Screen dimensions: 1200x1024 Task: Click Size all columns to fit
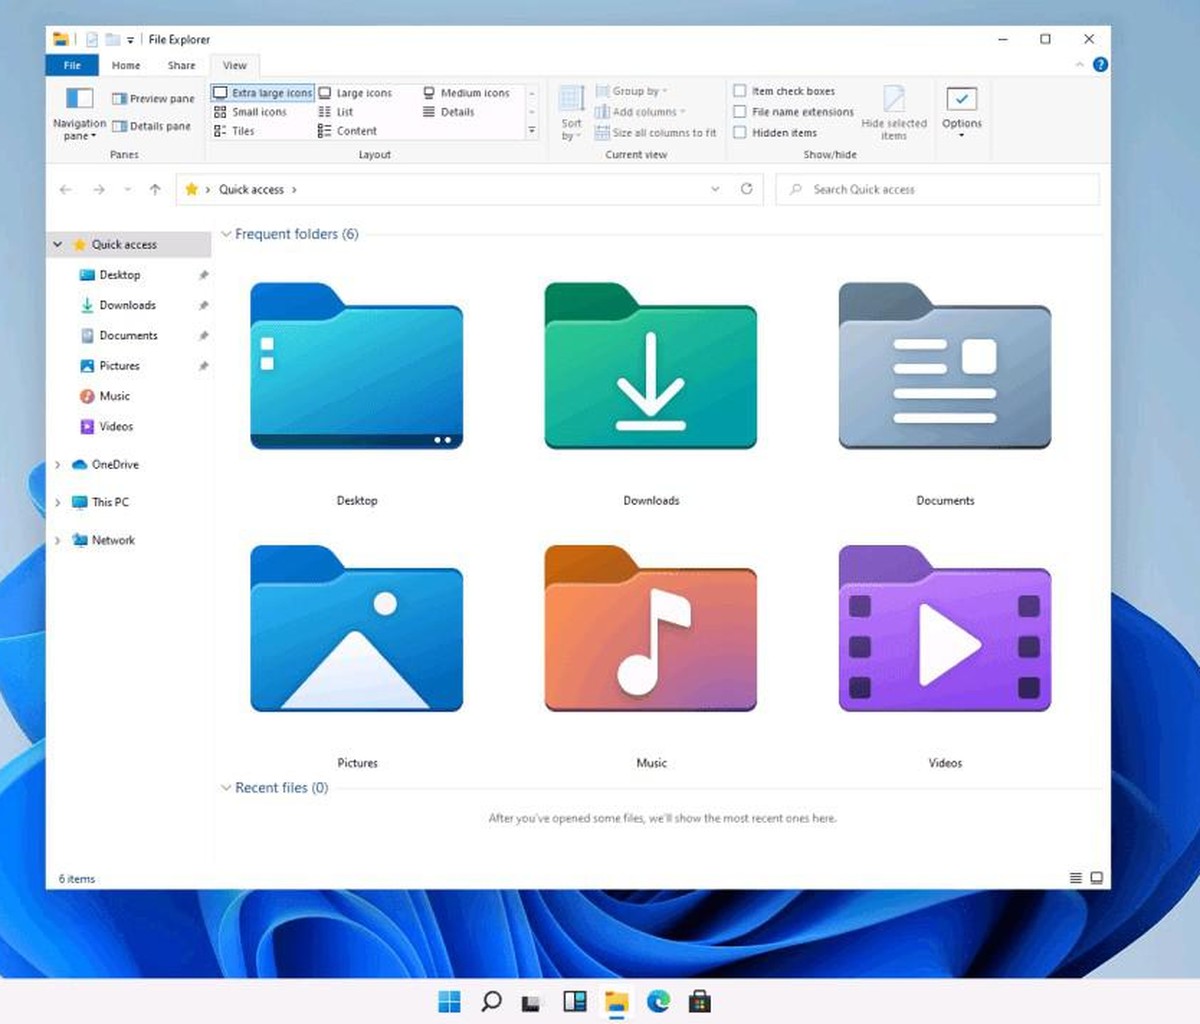655,132
